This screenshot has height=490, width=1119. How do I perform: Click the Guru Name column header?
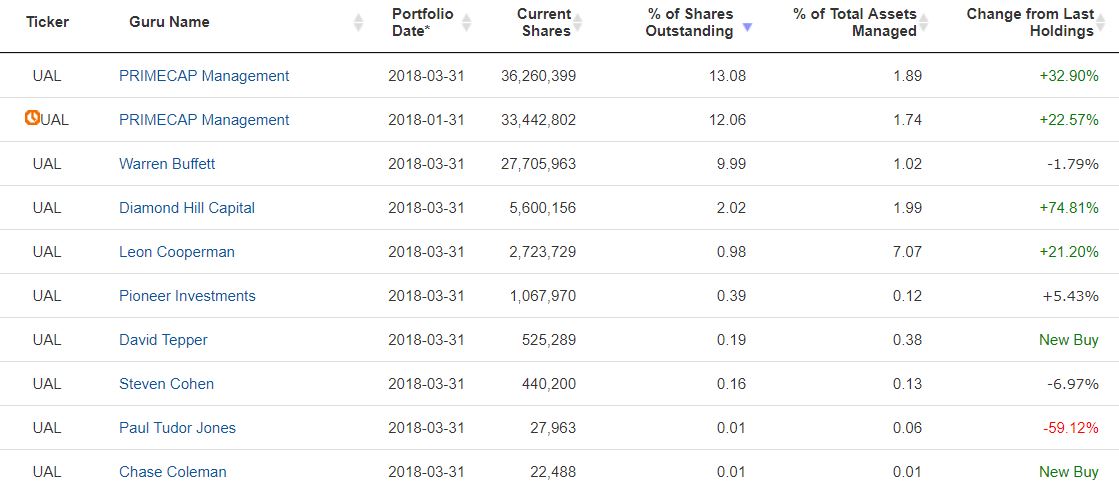(169, 22)
